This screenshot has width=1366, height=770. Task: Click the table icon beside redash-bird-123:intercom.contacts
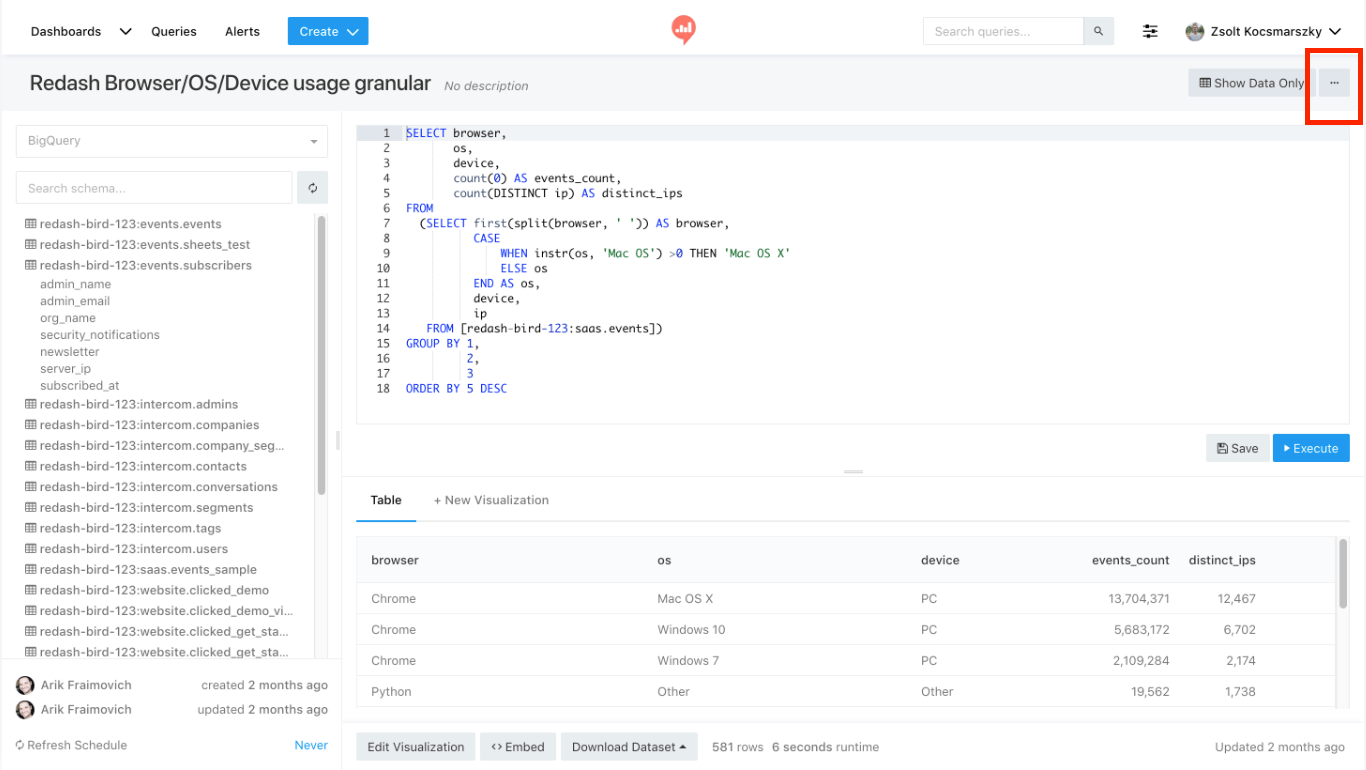click(31, 466)
